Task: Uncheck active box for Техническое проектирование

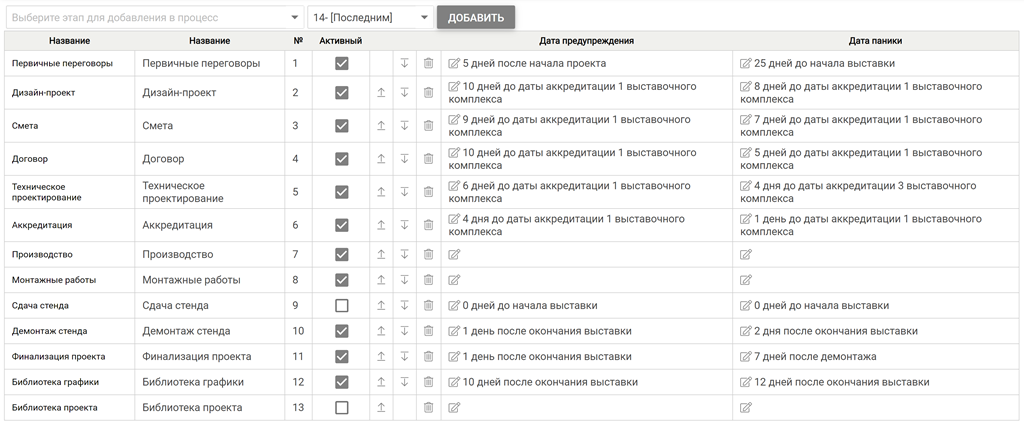Action: 342,192
